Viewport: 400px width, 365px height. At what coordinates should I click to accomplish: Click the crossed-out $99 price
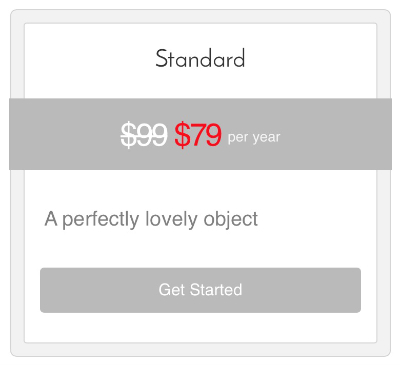tap(144, 135)
